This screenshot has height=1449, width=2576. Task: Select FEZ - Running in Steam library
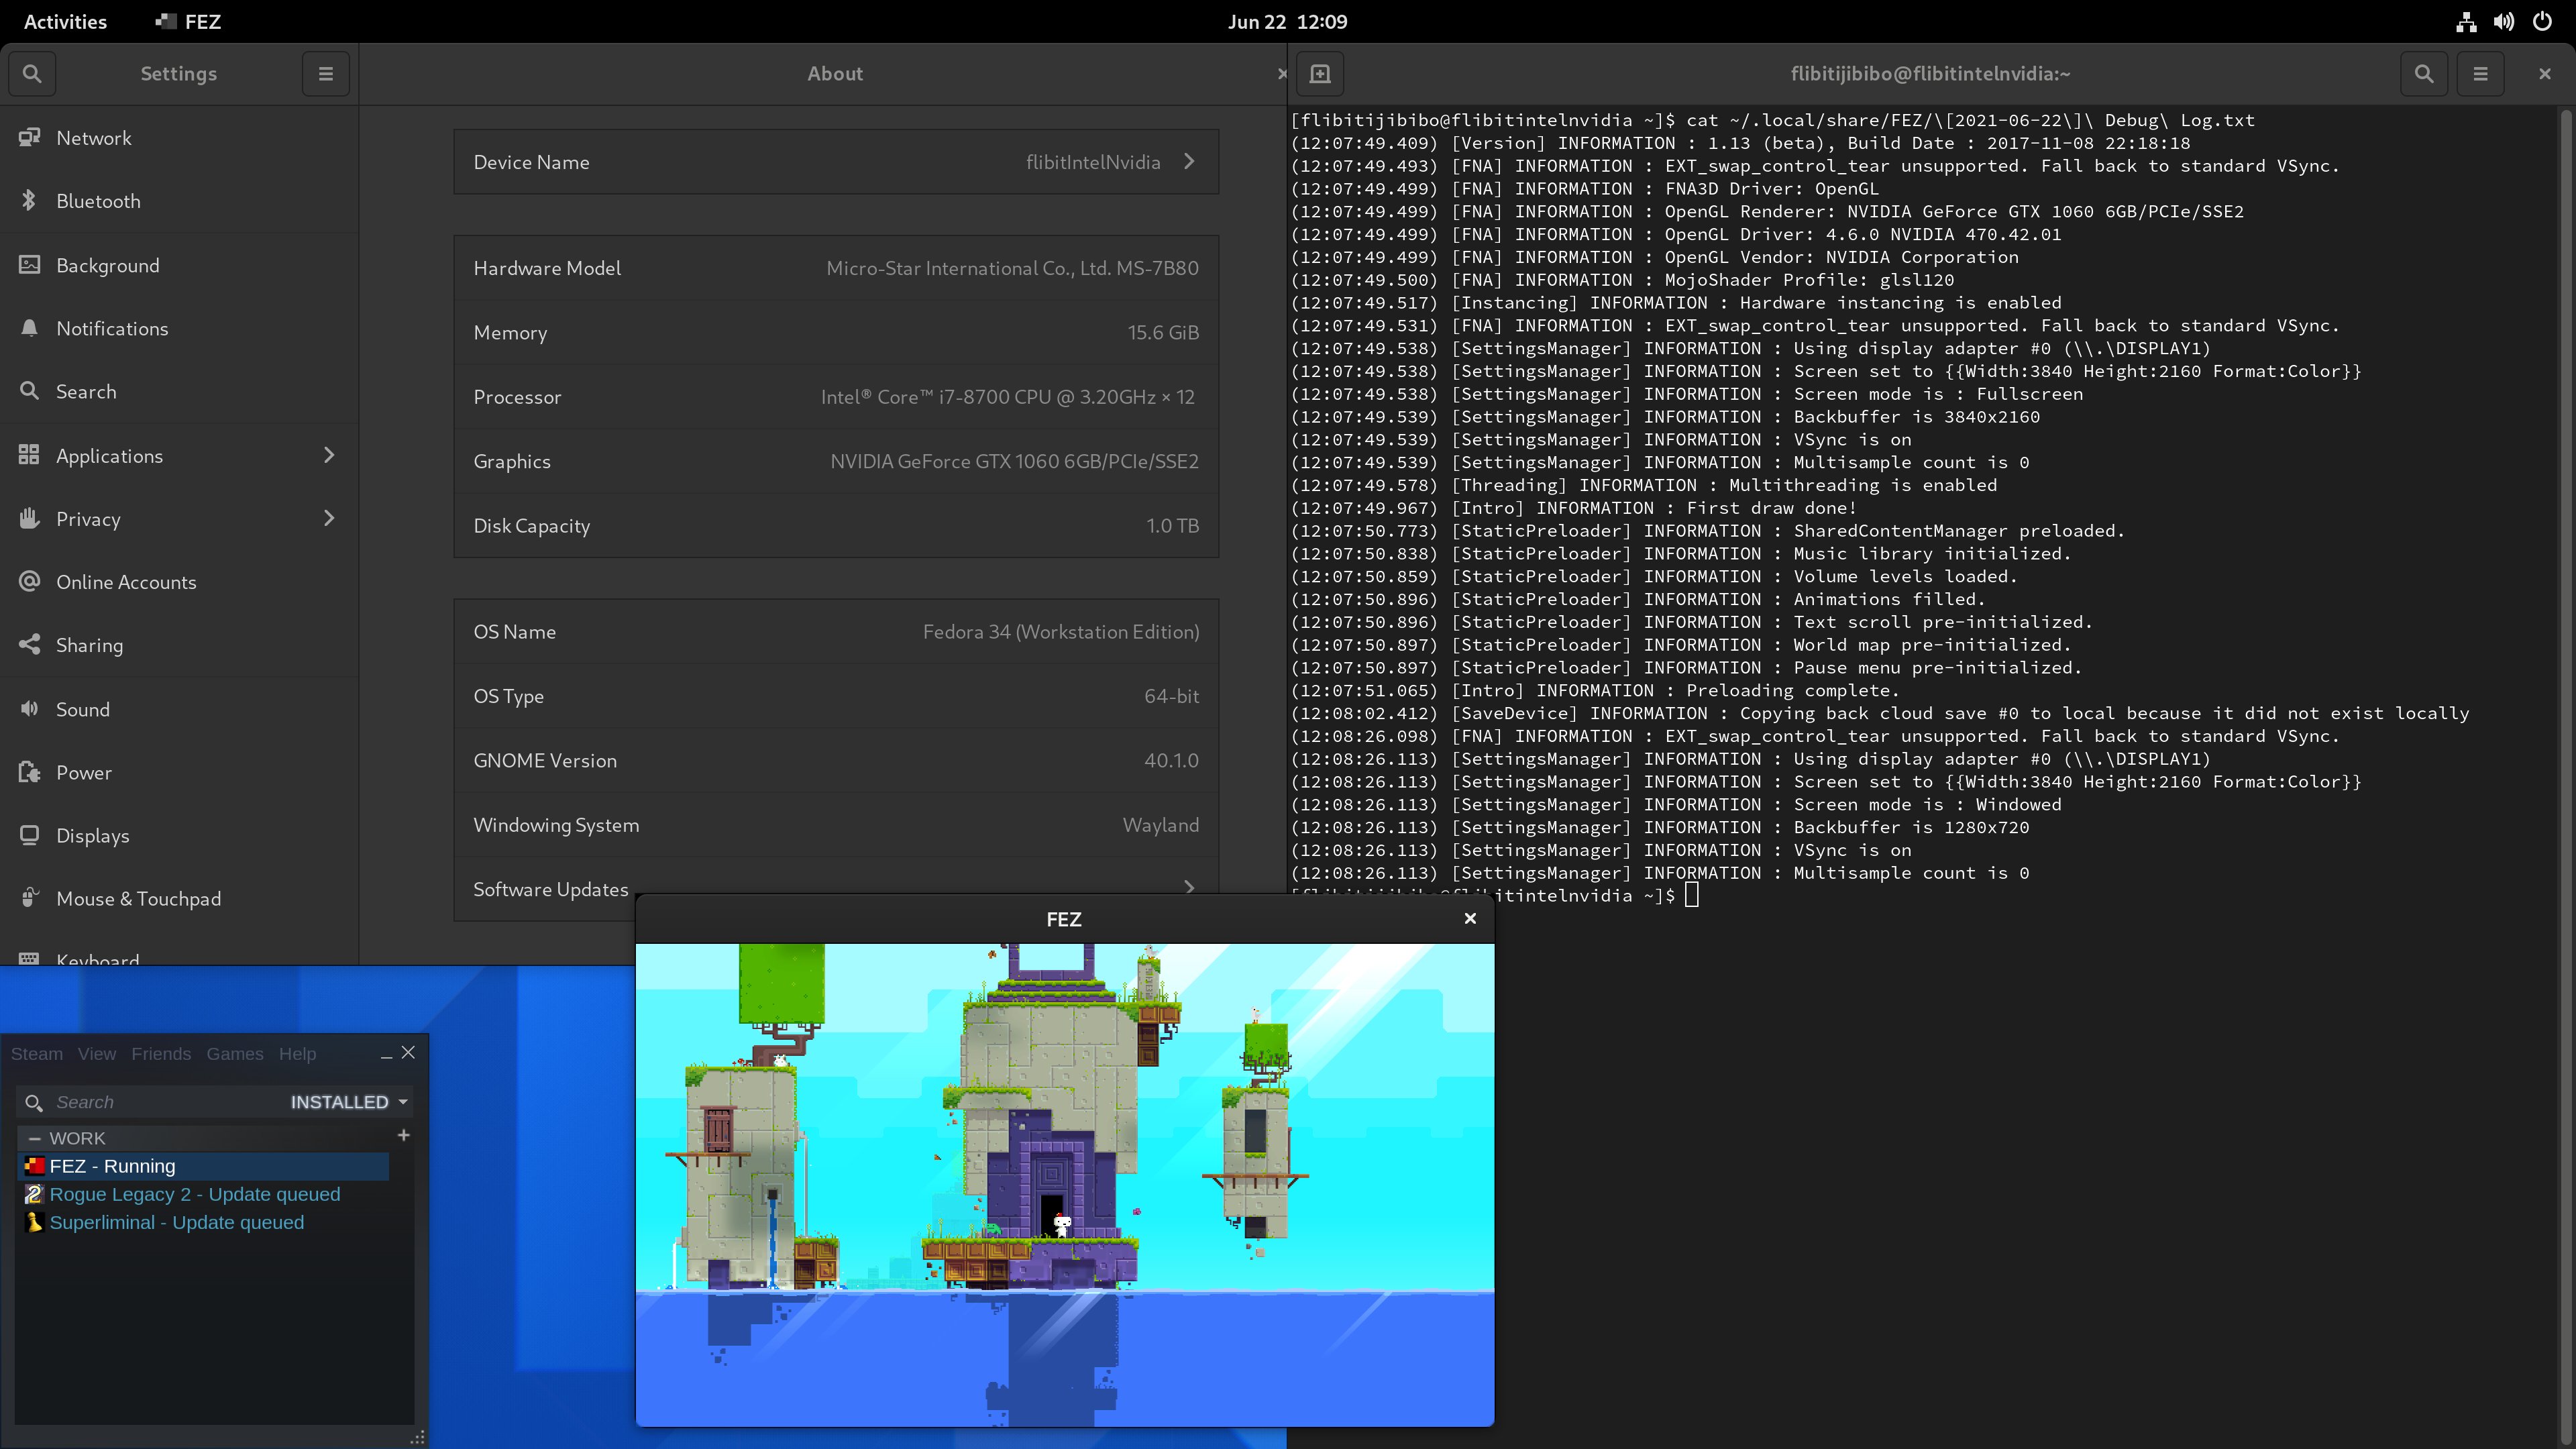click(204, 1166)
